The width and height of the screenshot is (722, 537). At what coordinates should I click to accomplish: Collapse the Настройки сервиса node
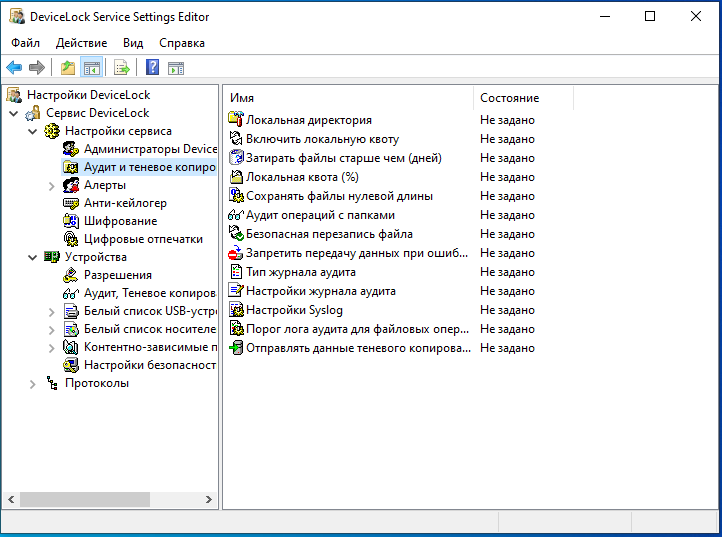(x=32, y=131)
